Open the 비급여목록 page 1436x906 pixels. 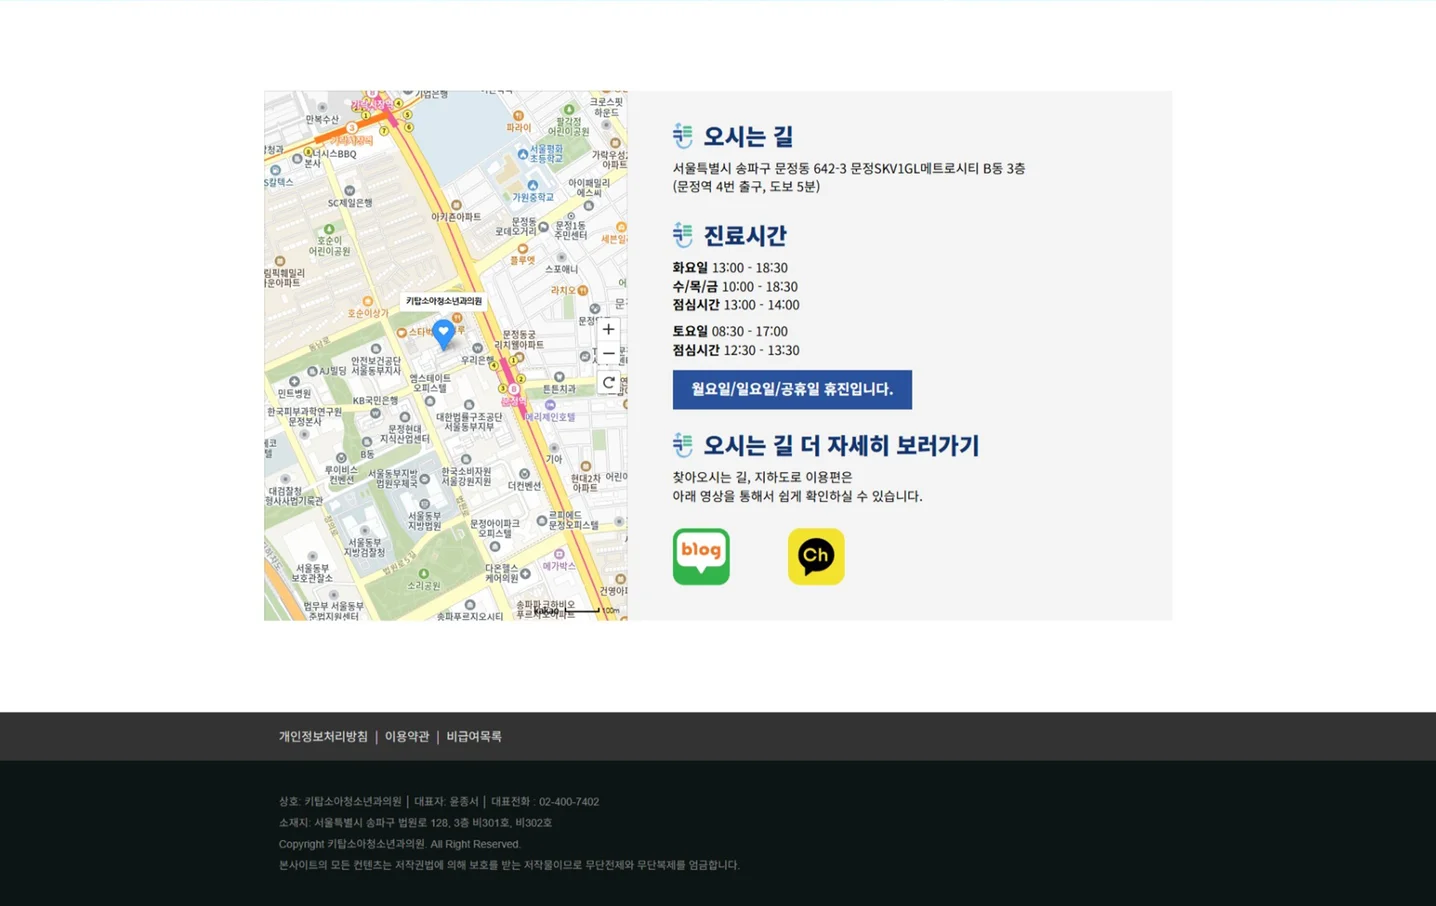click(x=472, y=736)
